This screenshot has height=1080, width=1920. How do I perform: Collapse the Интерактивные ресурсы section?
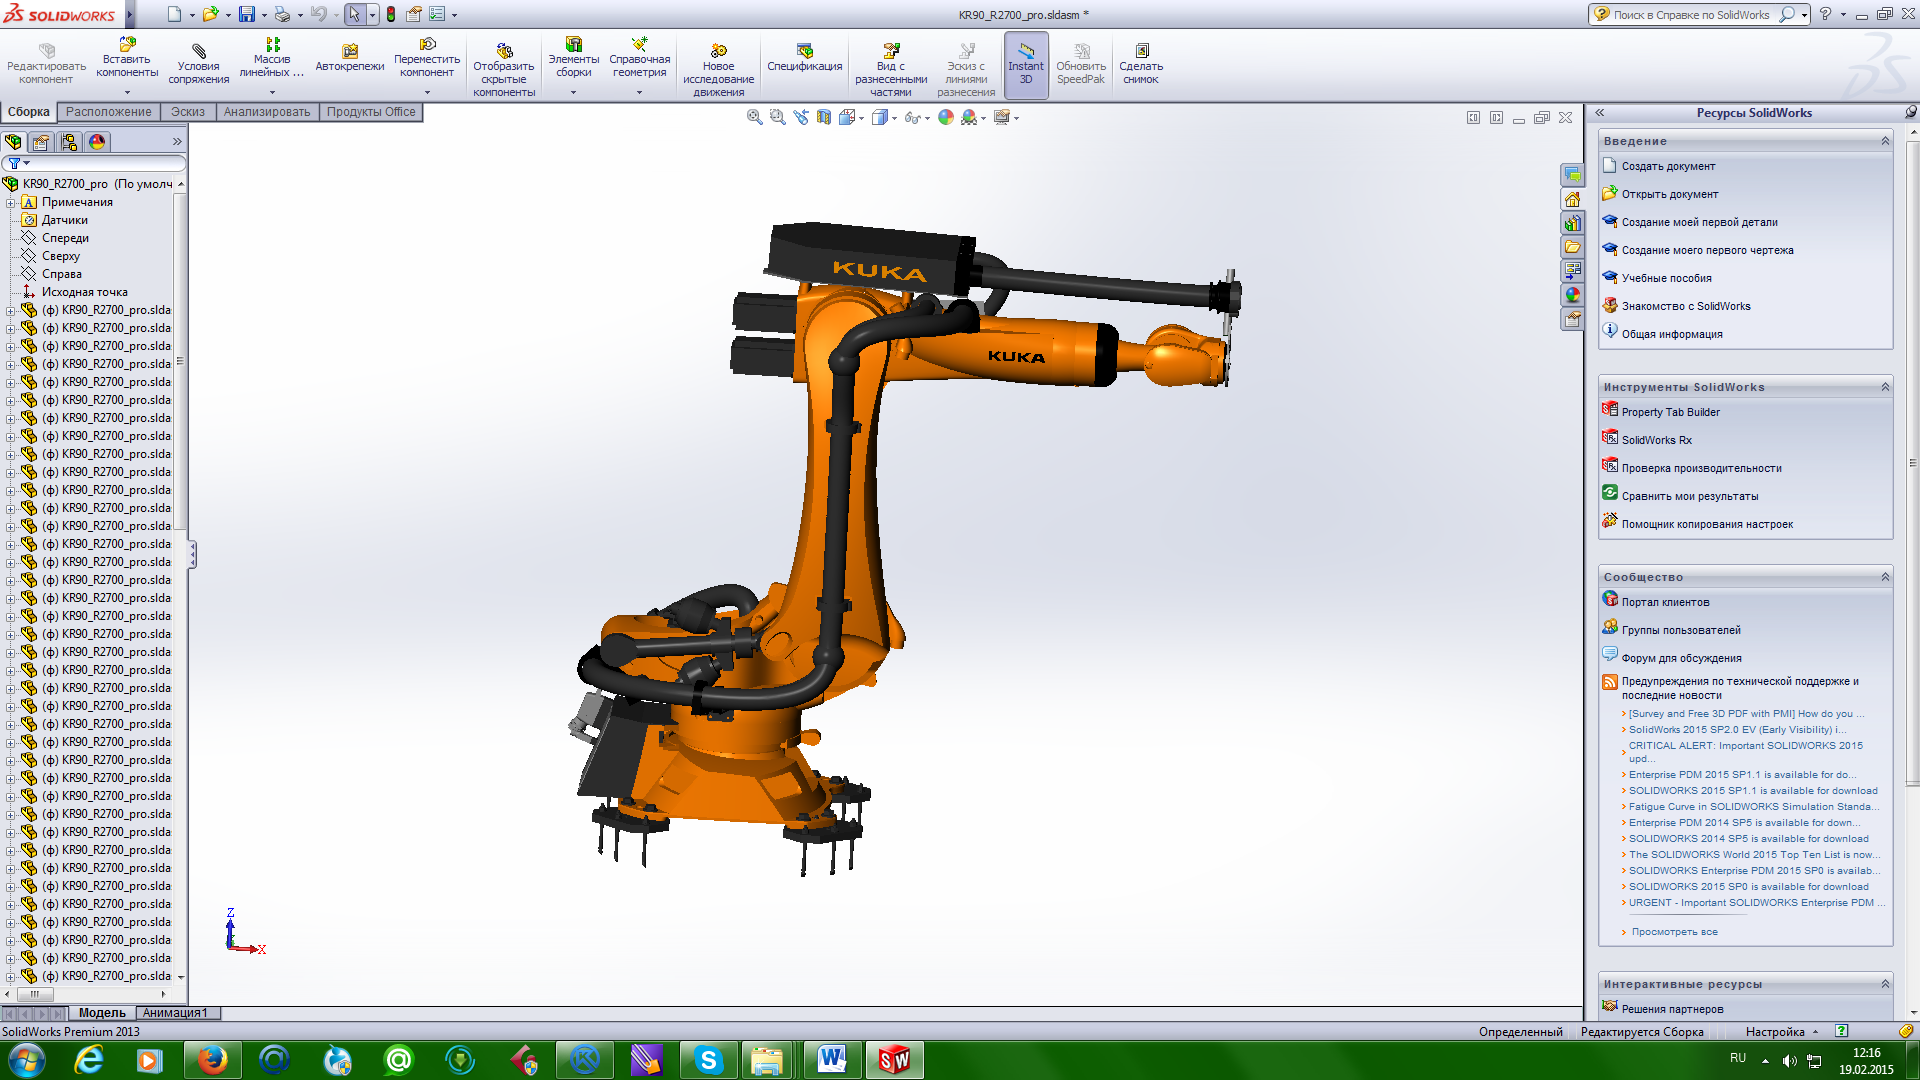1885,984
